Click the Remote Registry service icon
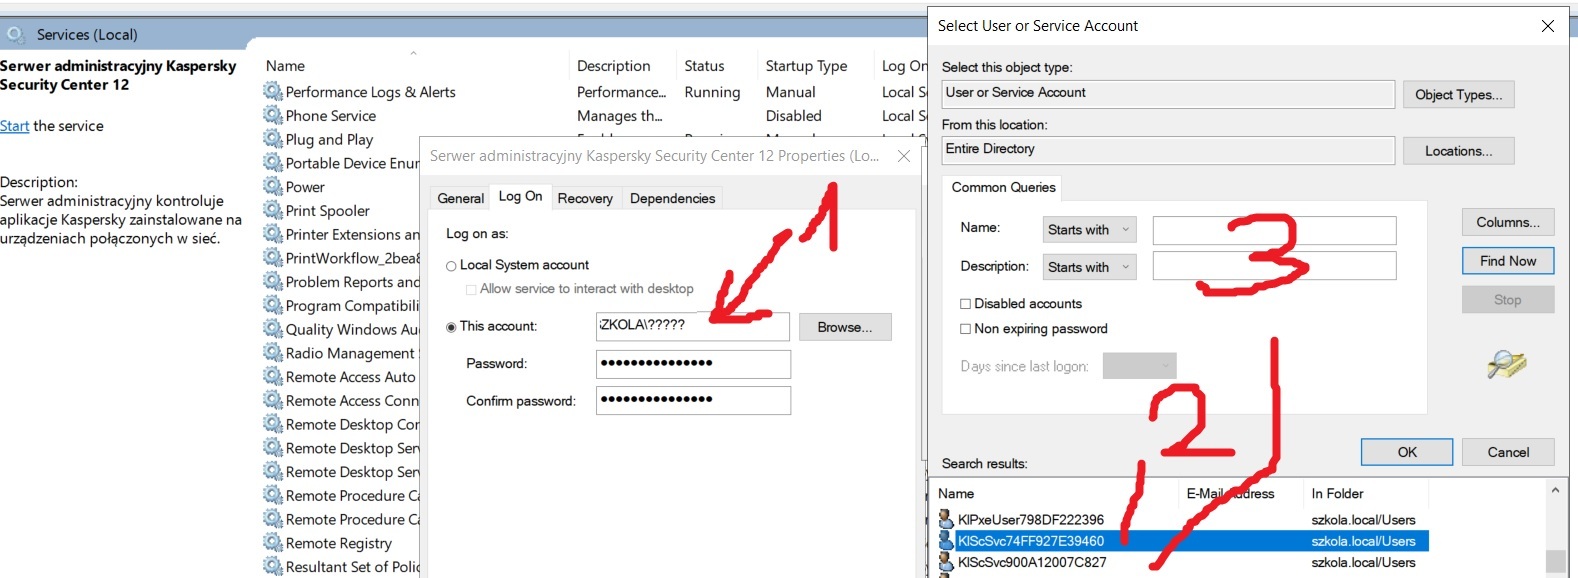This screenshot has height=578, width=1578. tap(272, 543)
